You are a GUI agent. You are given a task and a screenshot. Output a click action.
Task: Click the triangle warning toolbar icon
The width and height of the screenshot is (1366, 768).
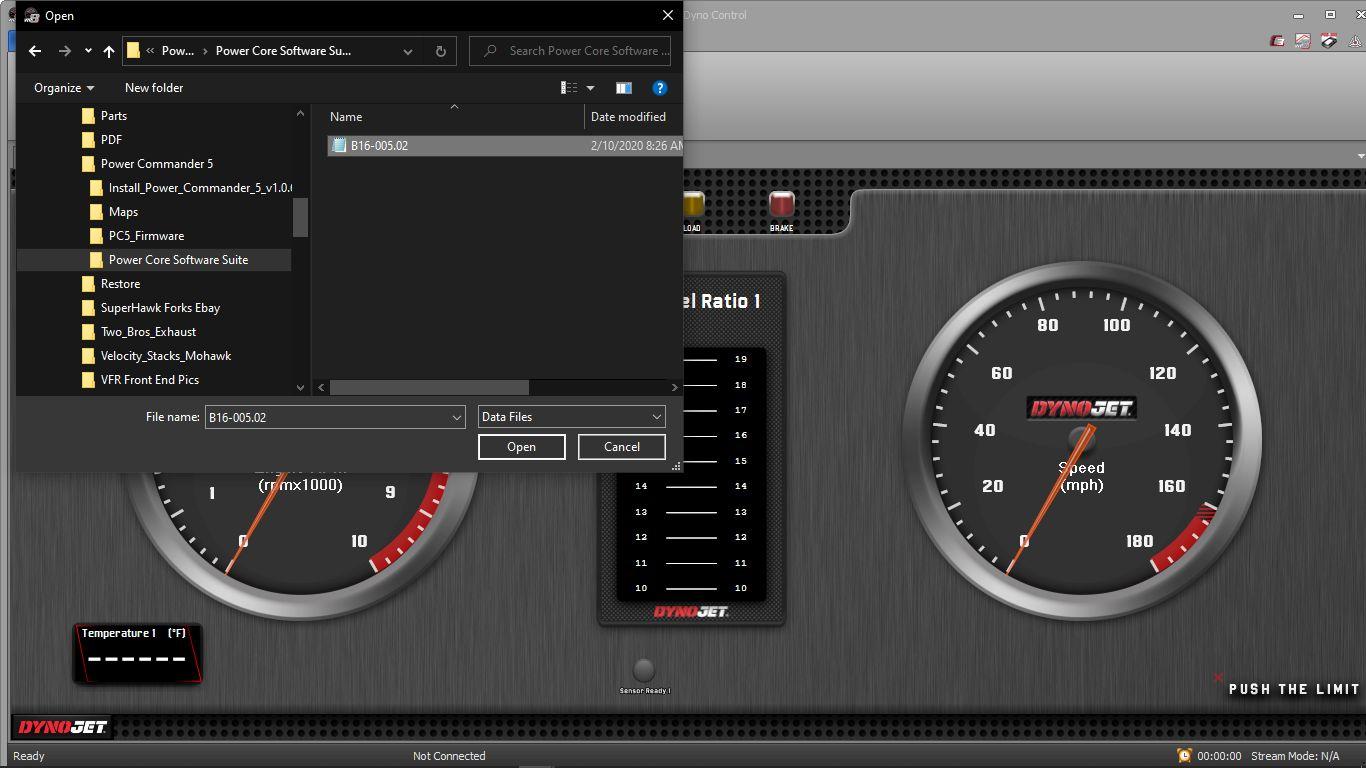coord(1355,41)
